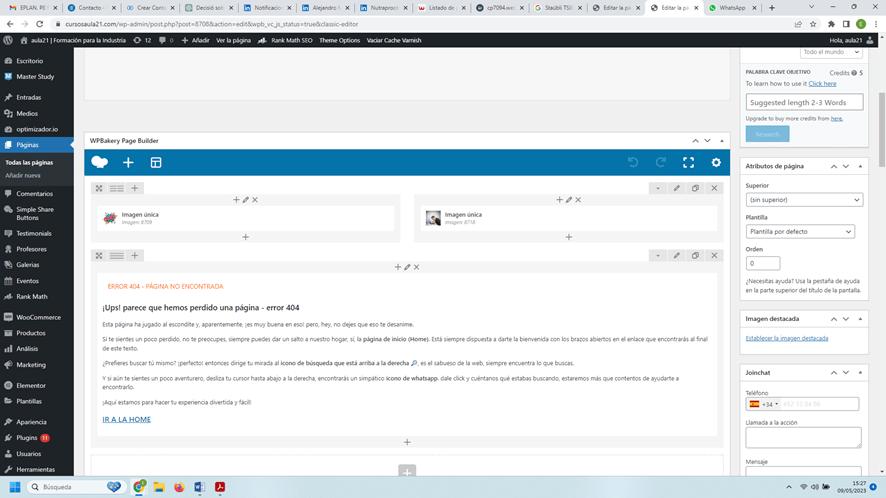Focus Llamada a la acción textarea
This screenshot has height=498, width=886.
point(804,437)
